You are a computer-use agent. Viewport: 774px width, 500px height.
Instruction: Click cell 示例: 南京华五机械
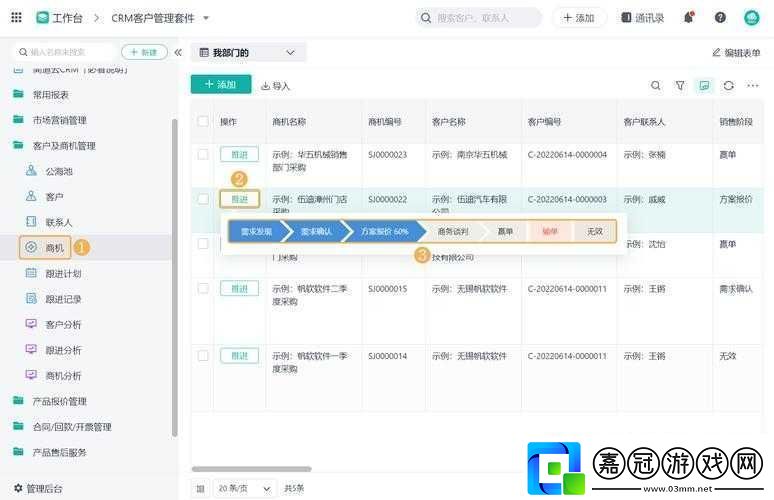469,154
